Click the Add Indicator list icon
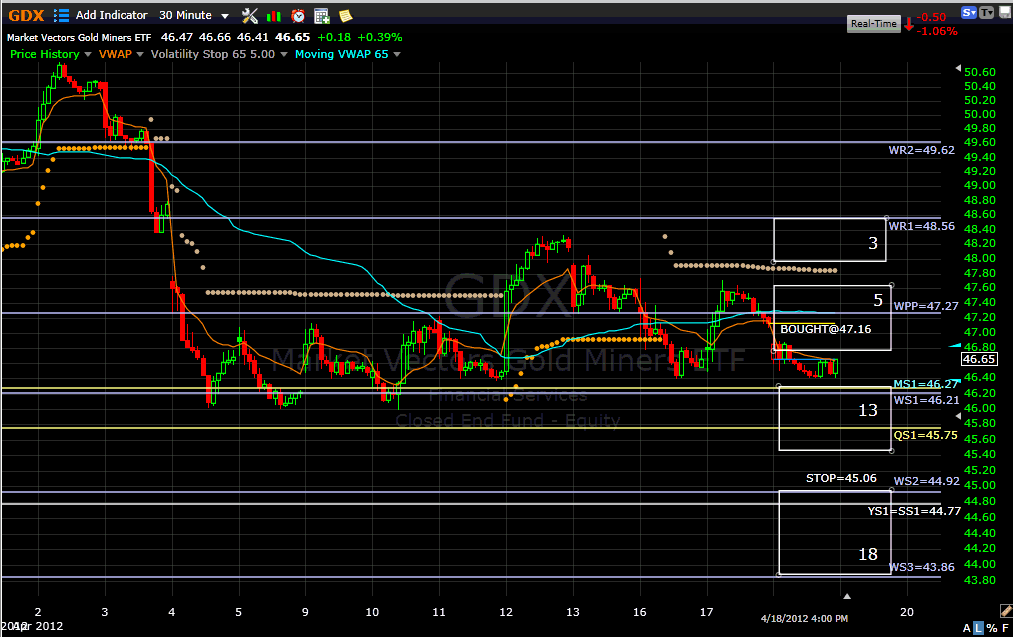The height and width of the screenshot is (637, 1013). coord(61,15)
